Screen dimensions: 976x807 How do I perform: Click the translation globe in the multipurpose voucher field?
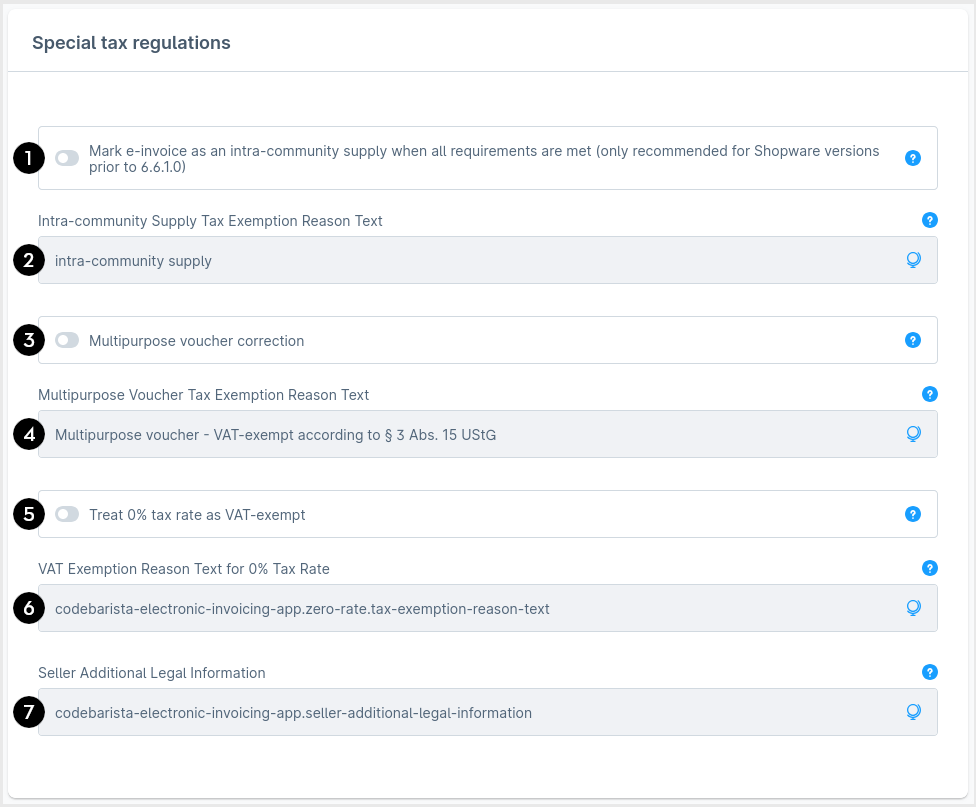913,434
